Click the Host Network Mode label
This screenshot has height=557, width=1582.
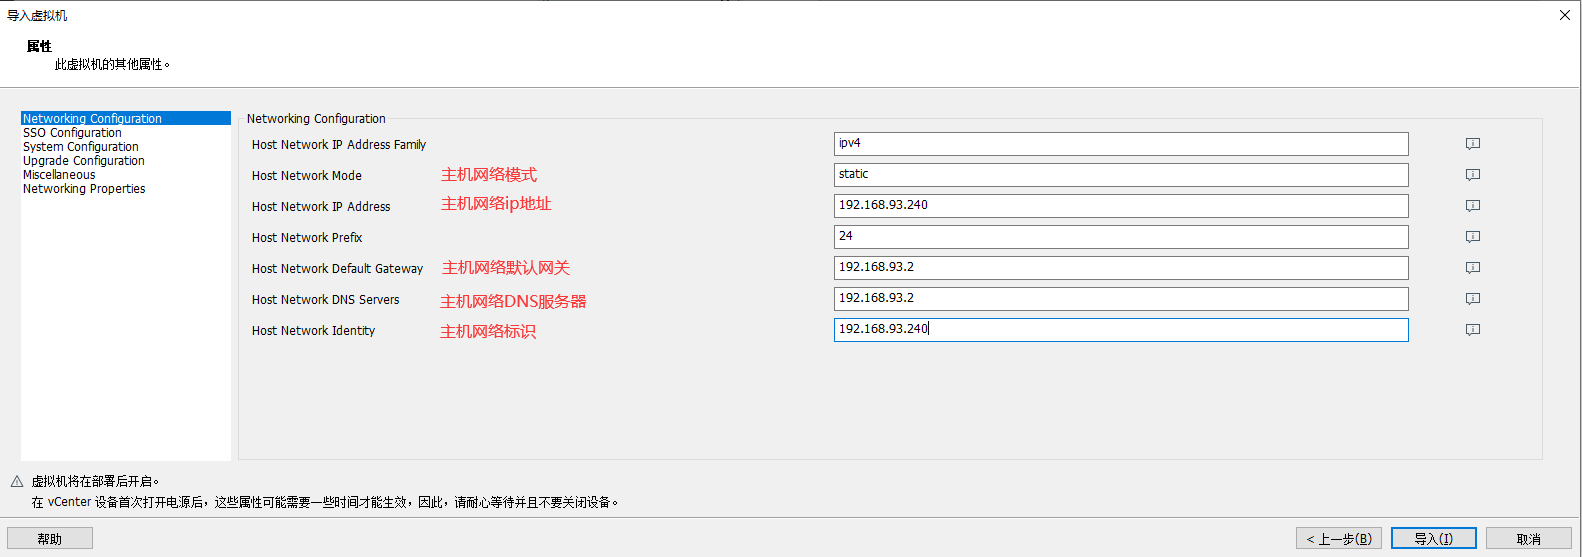click(307, 175)
